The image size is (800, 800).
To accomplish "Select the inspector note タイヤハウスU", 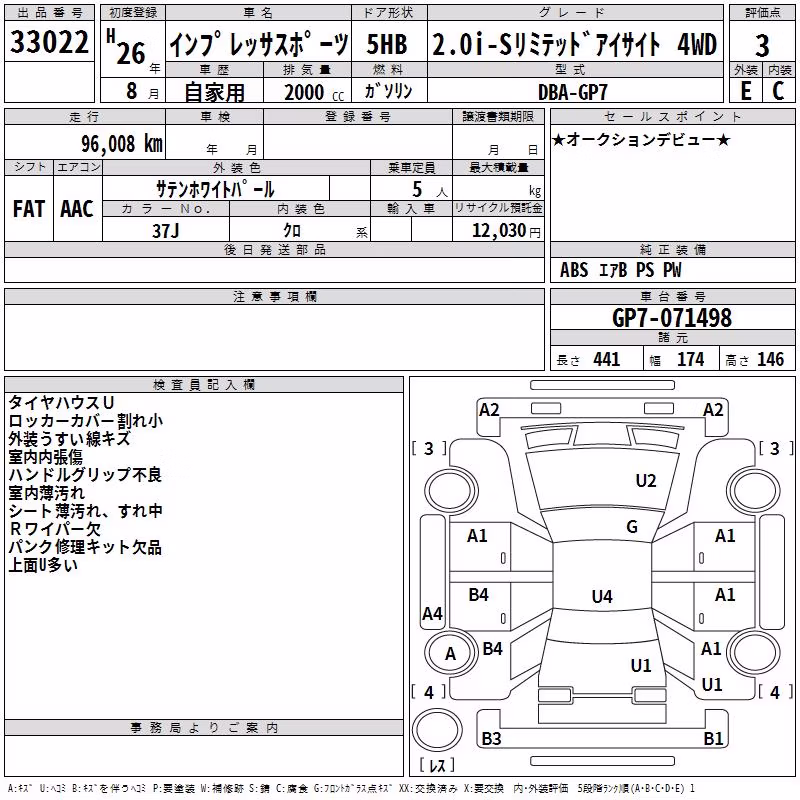I will point(61,403).
